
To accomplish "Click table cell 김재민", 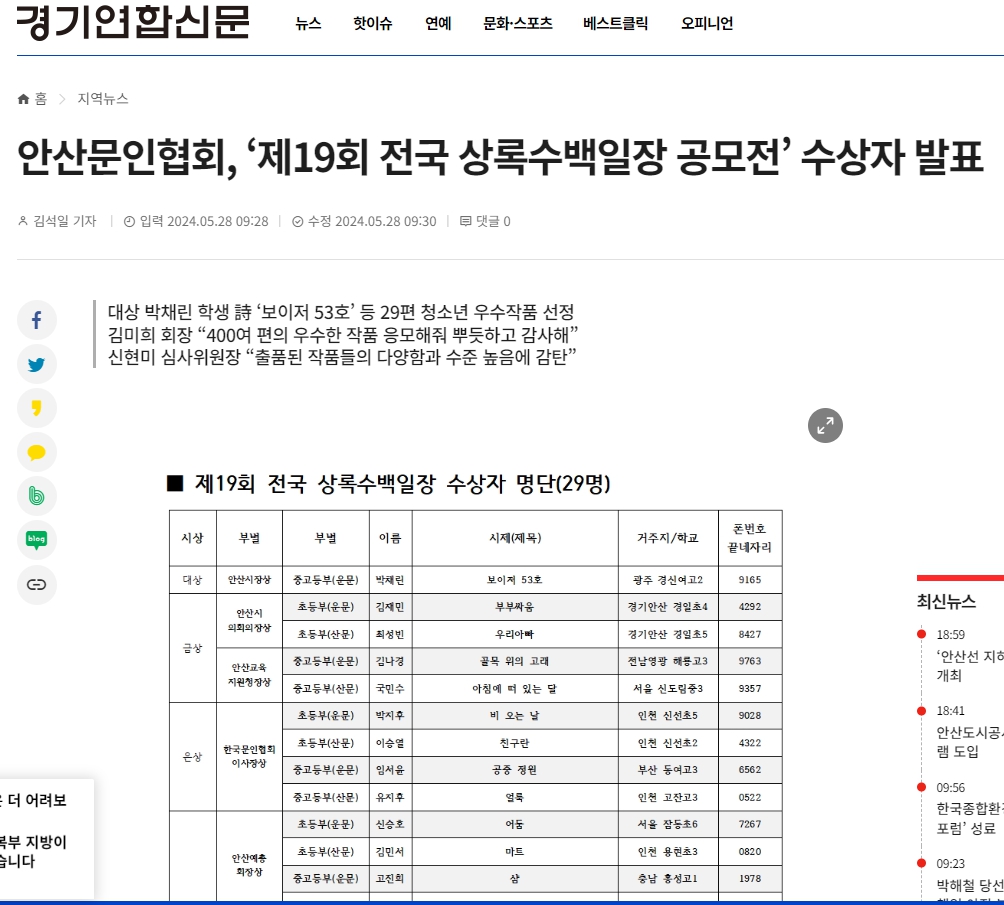I will [390, 607].
